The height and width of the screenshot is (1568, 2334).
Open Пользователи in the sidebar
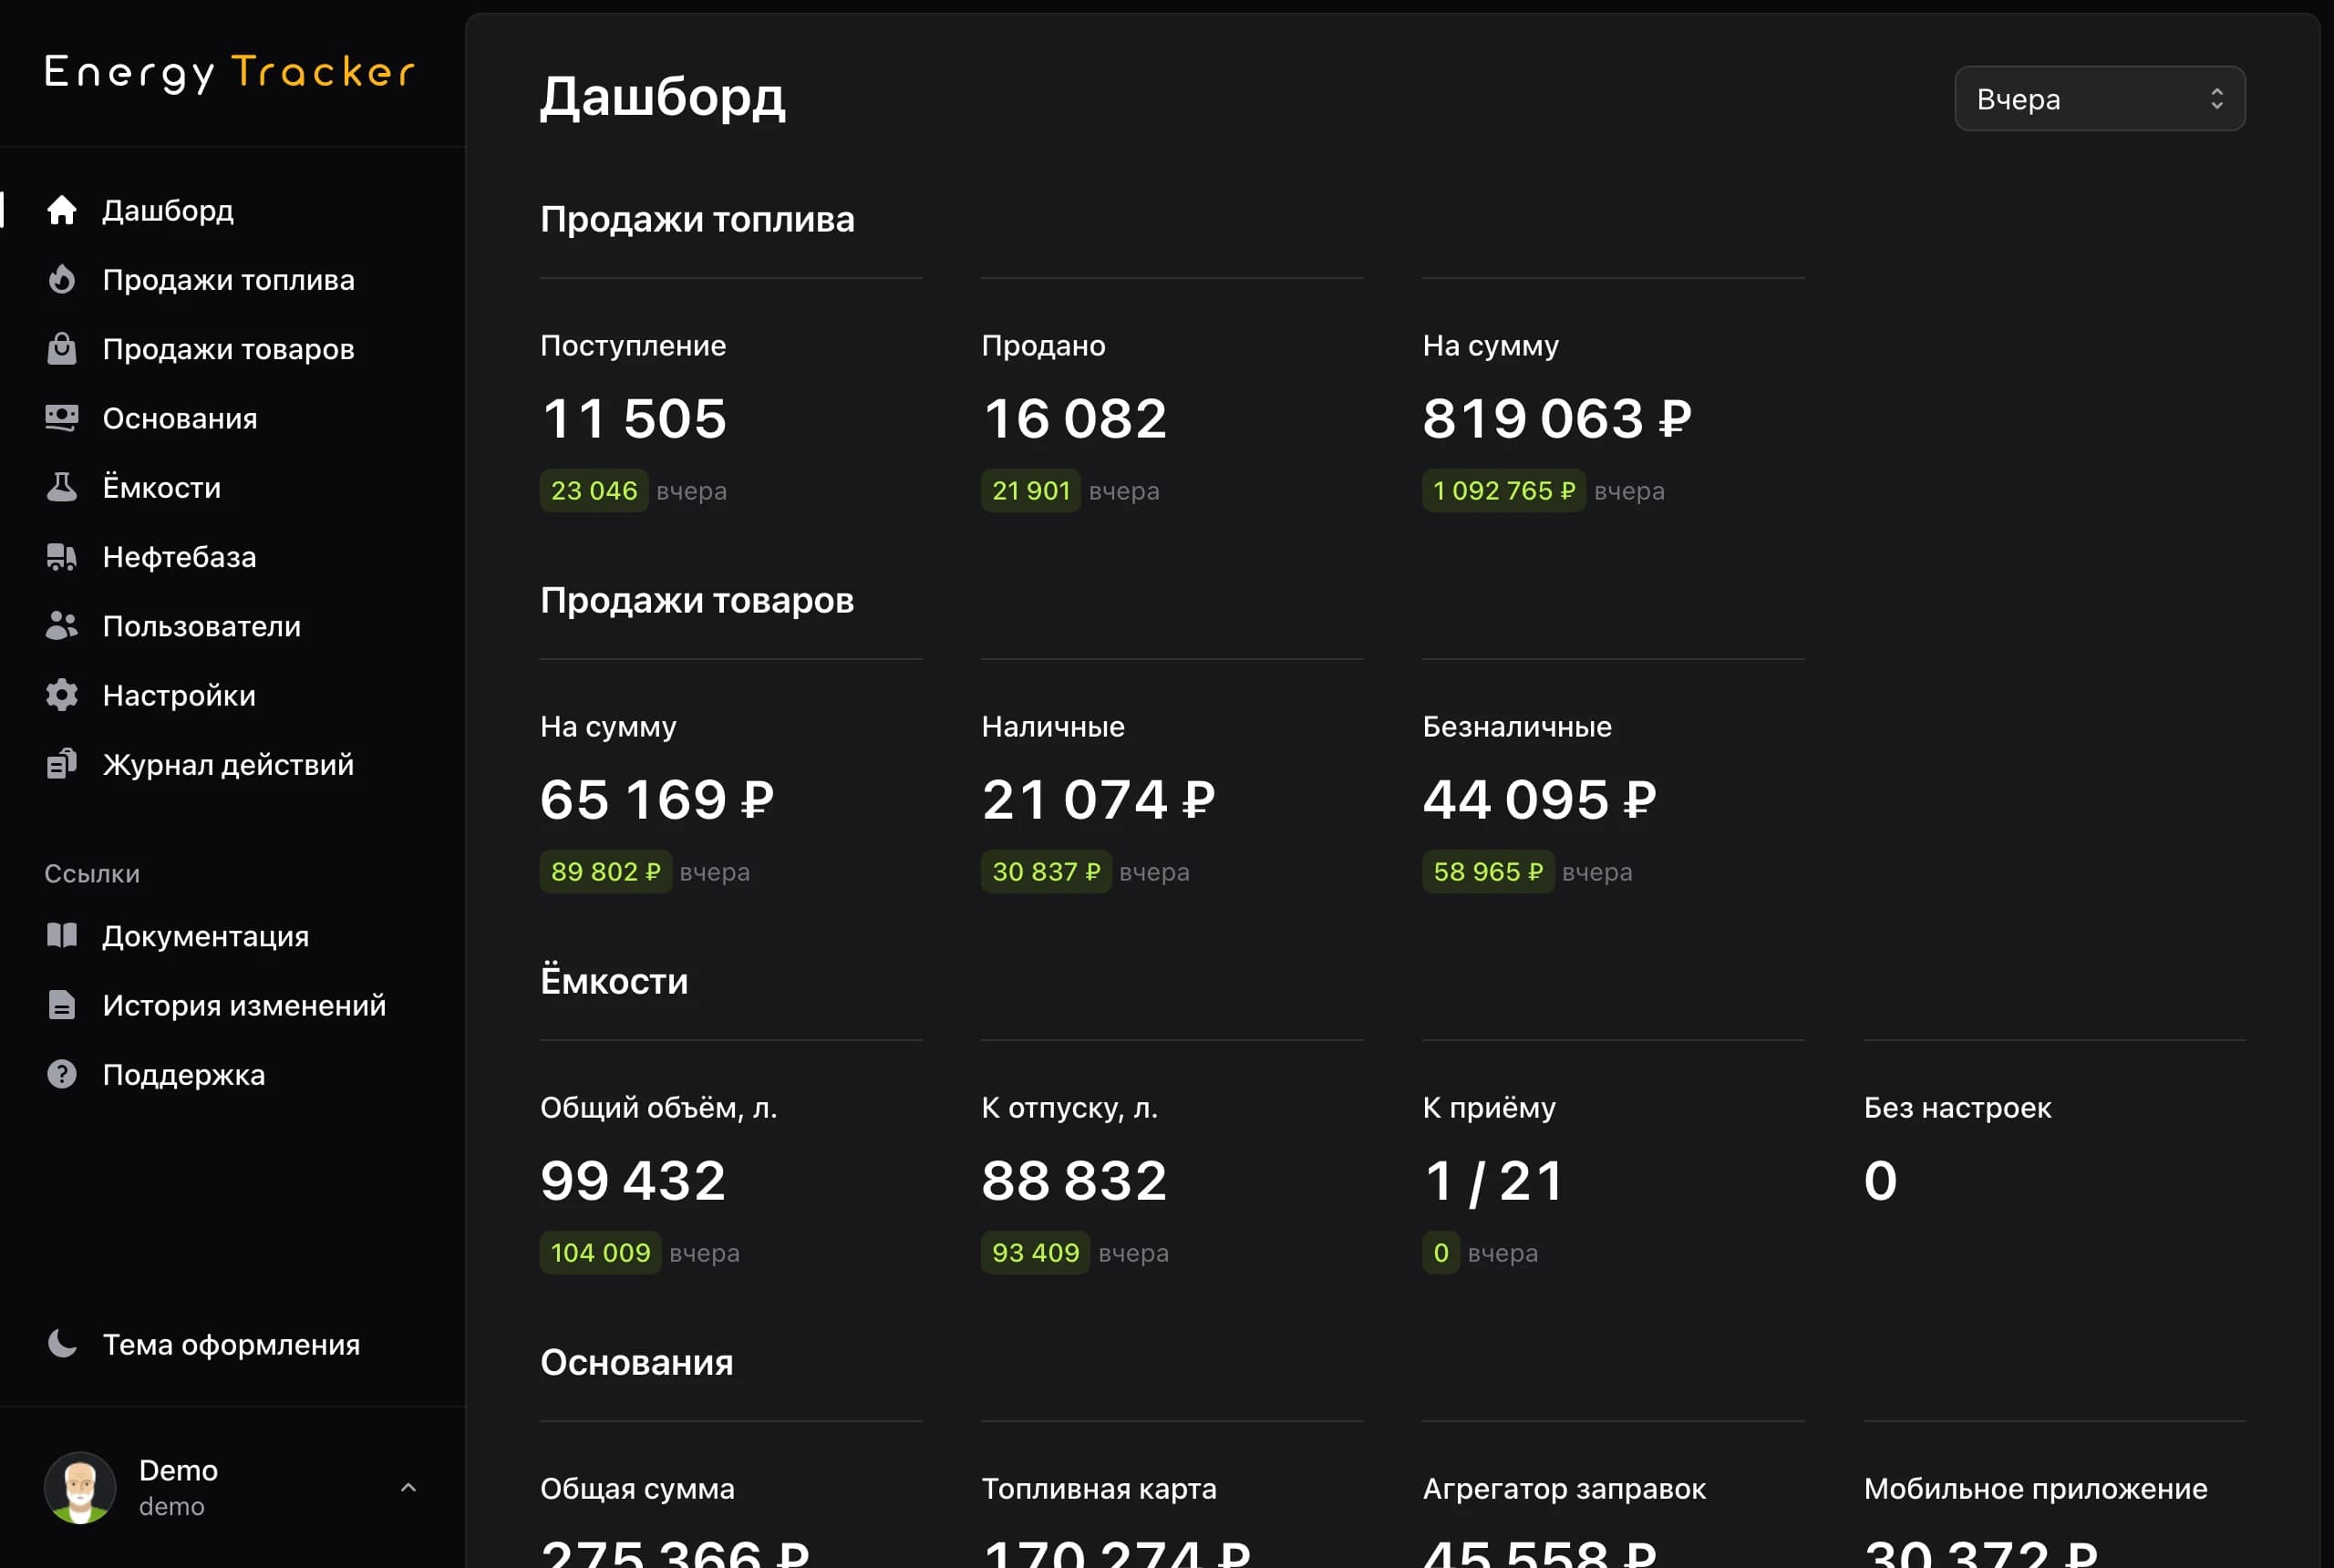[x=202, y=626]
